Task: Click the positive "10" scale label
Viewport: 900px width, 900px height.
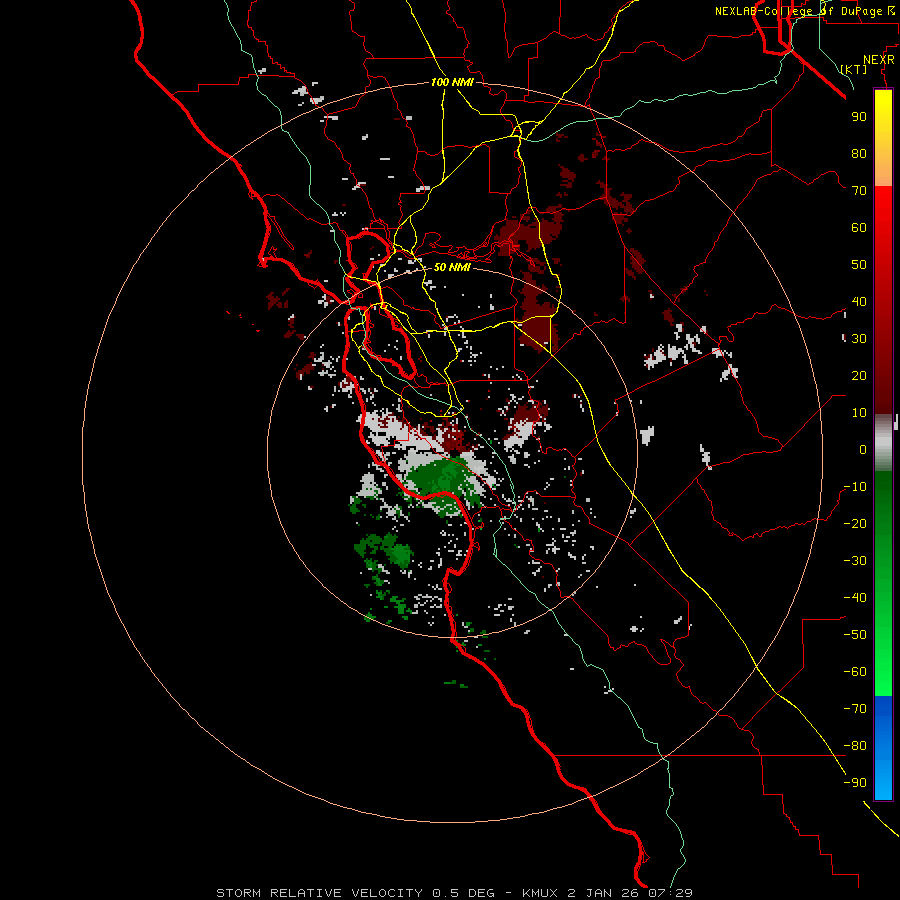Action: [x=859, y=413]
